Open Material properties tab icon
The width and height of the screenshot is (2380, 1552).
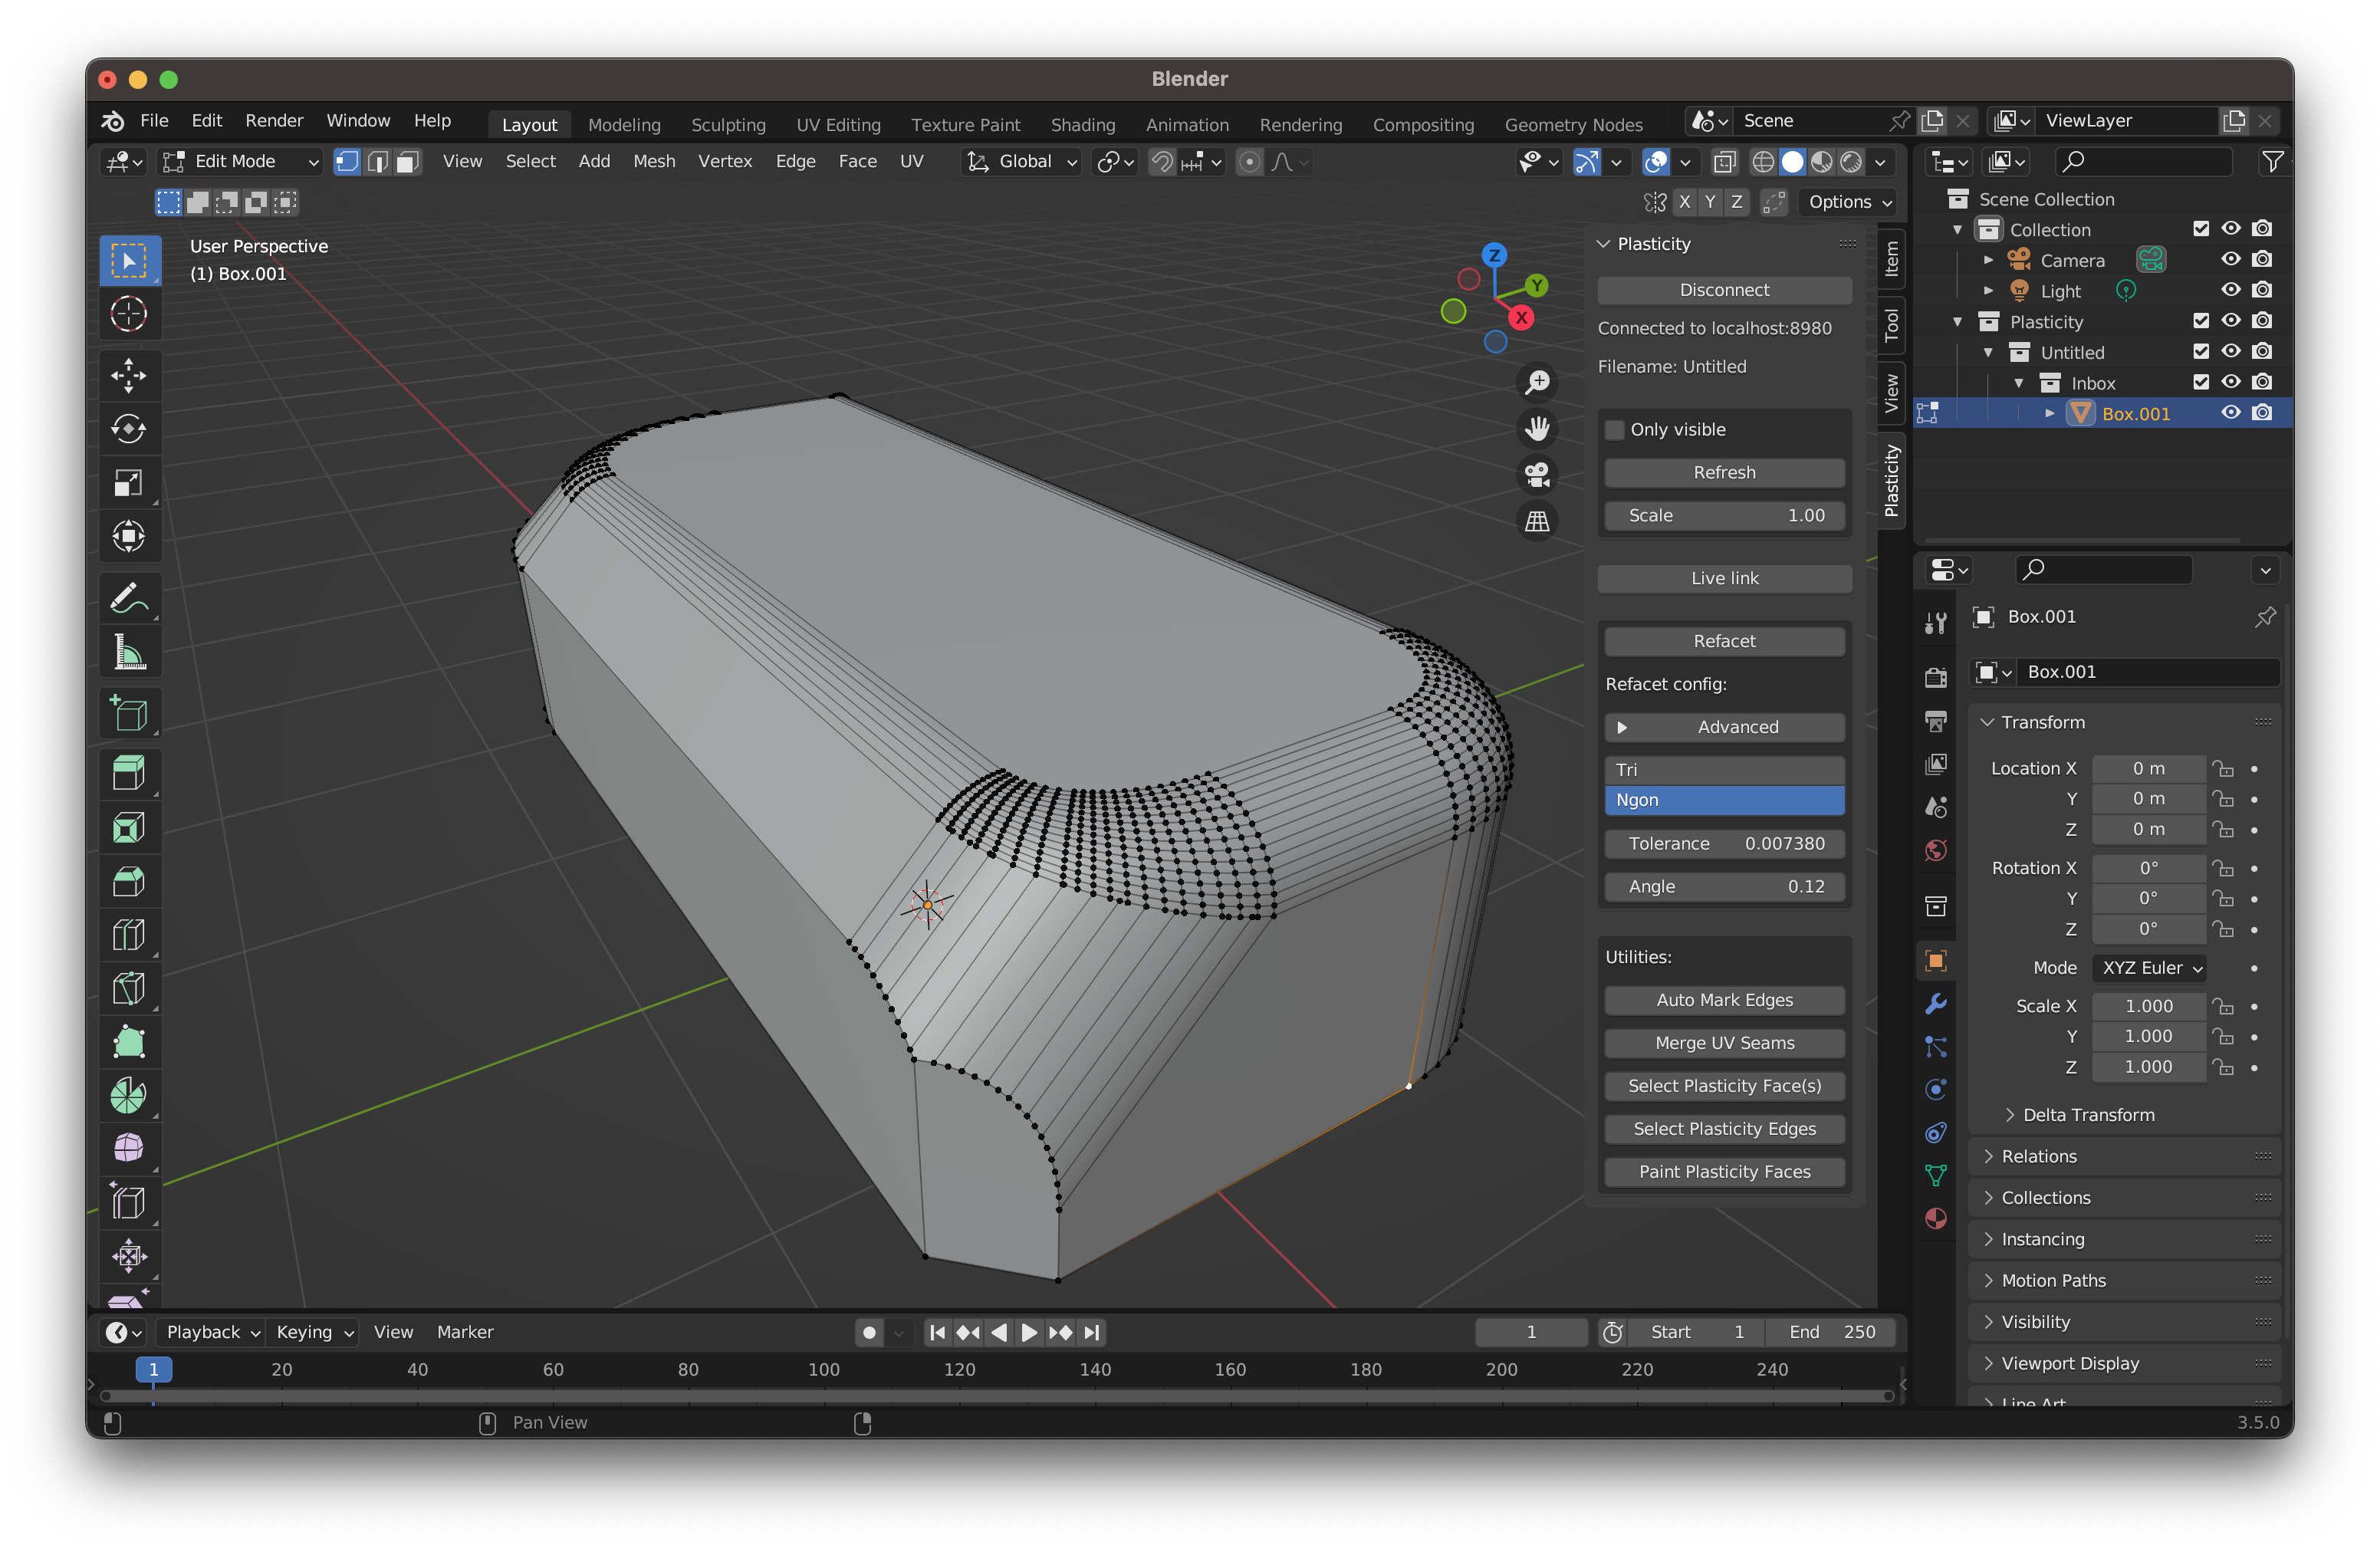point(1935,1218)
